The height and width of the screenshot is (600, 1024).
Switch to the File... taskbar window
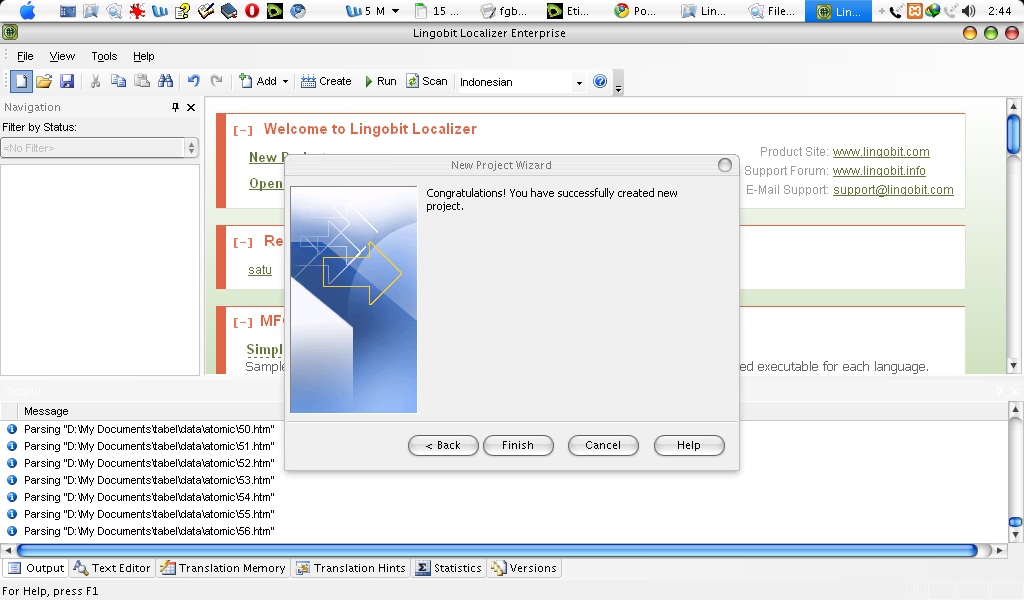tap(773, 11)
